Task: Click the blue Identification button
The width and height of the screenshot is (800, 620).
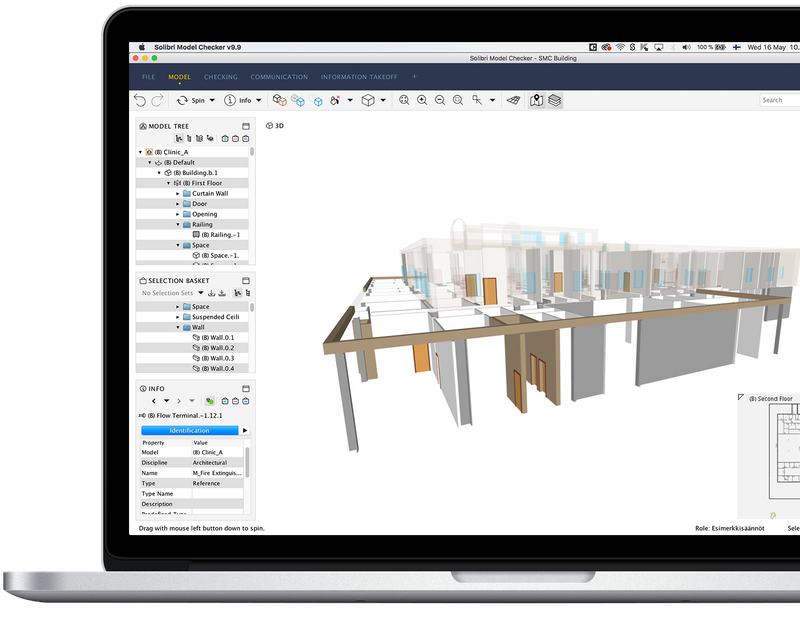Action: (190, 430)
